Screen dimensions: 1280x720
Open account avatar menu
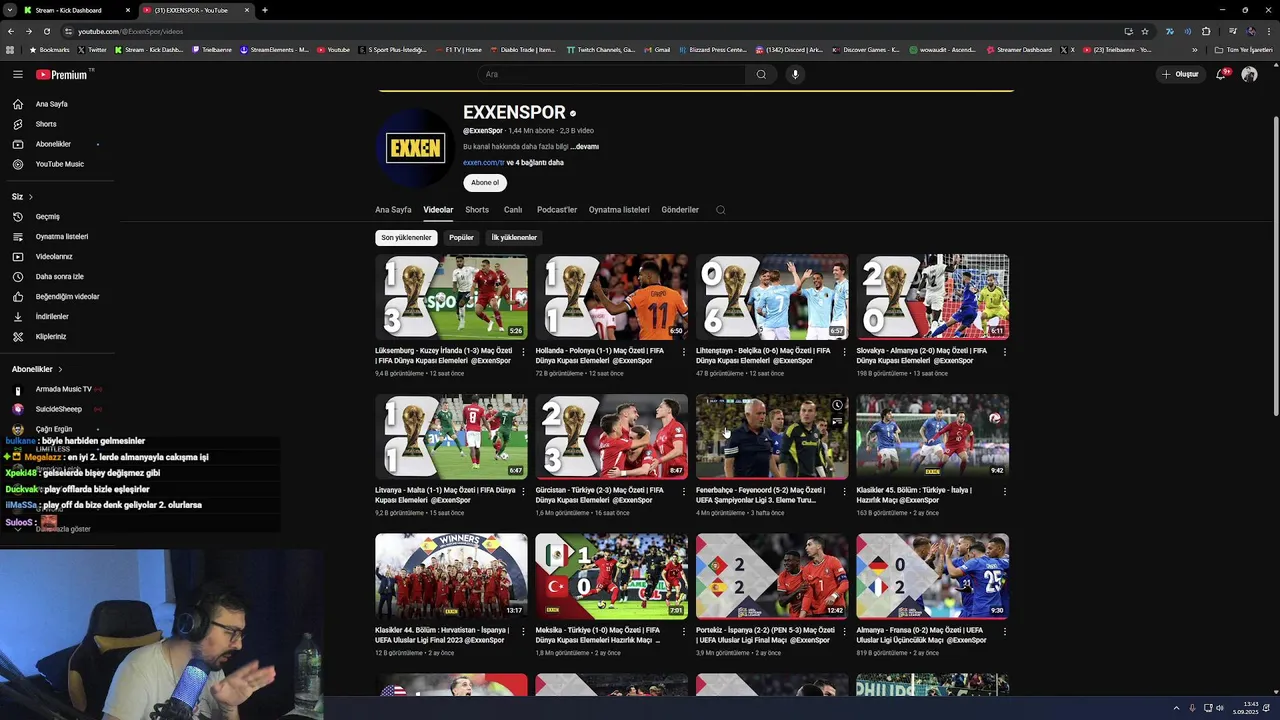coord(1249,74)
